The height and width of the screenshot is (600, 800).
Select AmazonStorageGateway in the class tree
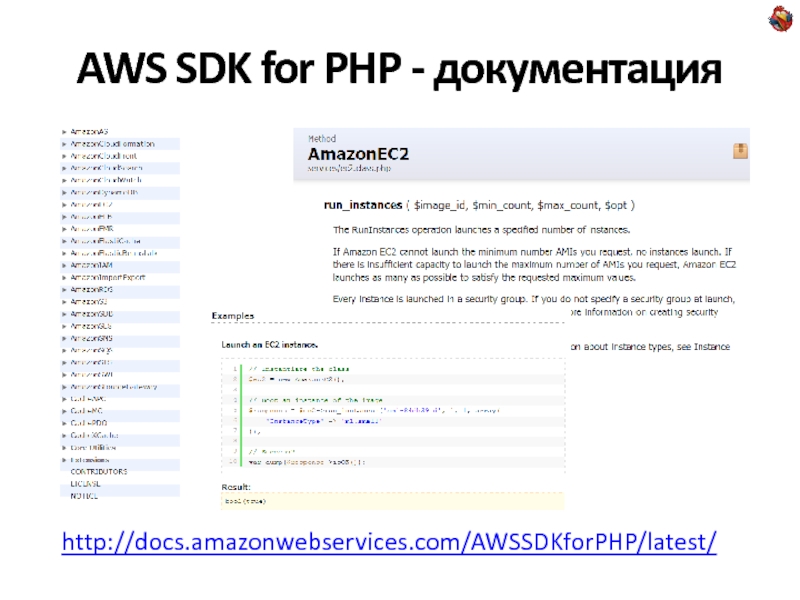[114, 387]
